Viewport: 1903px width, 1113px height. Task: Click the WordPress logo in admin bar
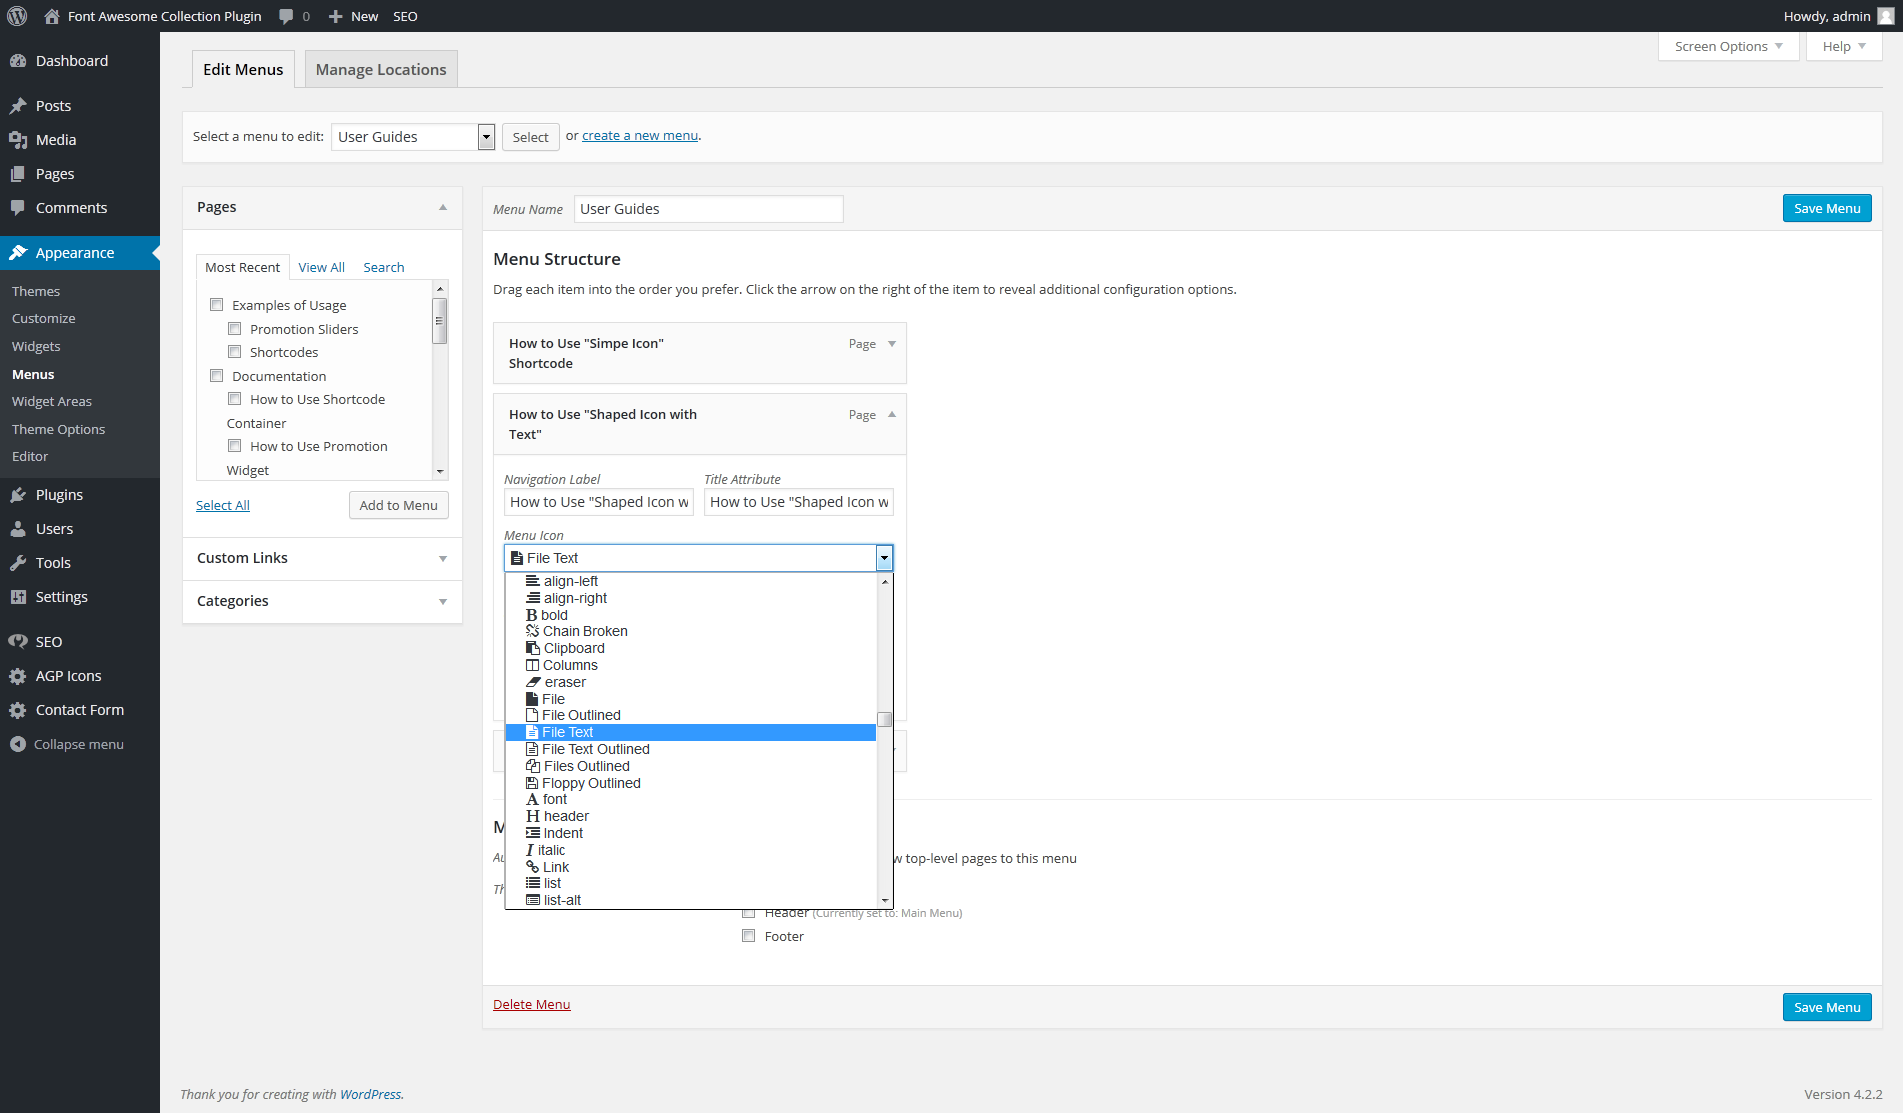(17, 16)
